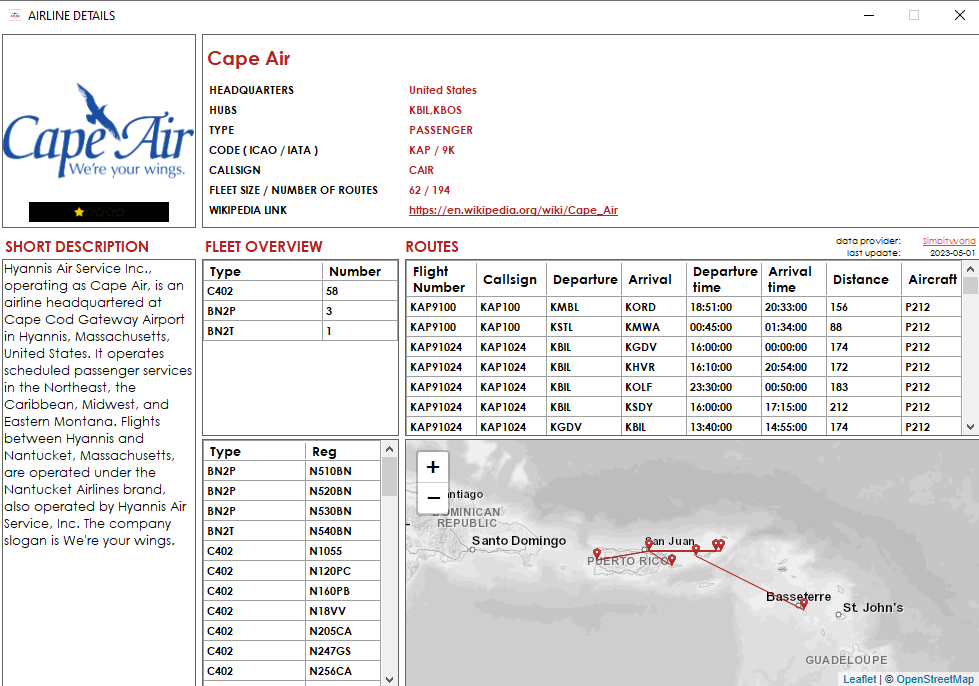Screen dimensions: 979x686
Task: Zoom in on the routes map
Action: click(x=433, y=467)
